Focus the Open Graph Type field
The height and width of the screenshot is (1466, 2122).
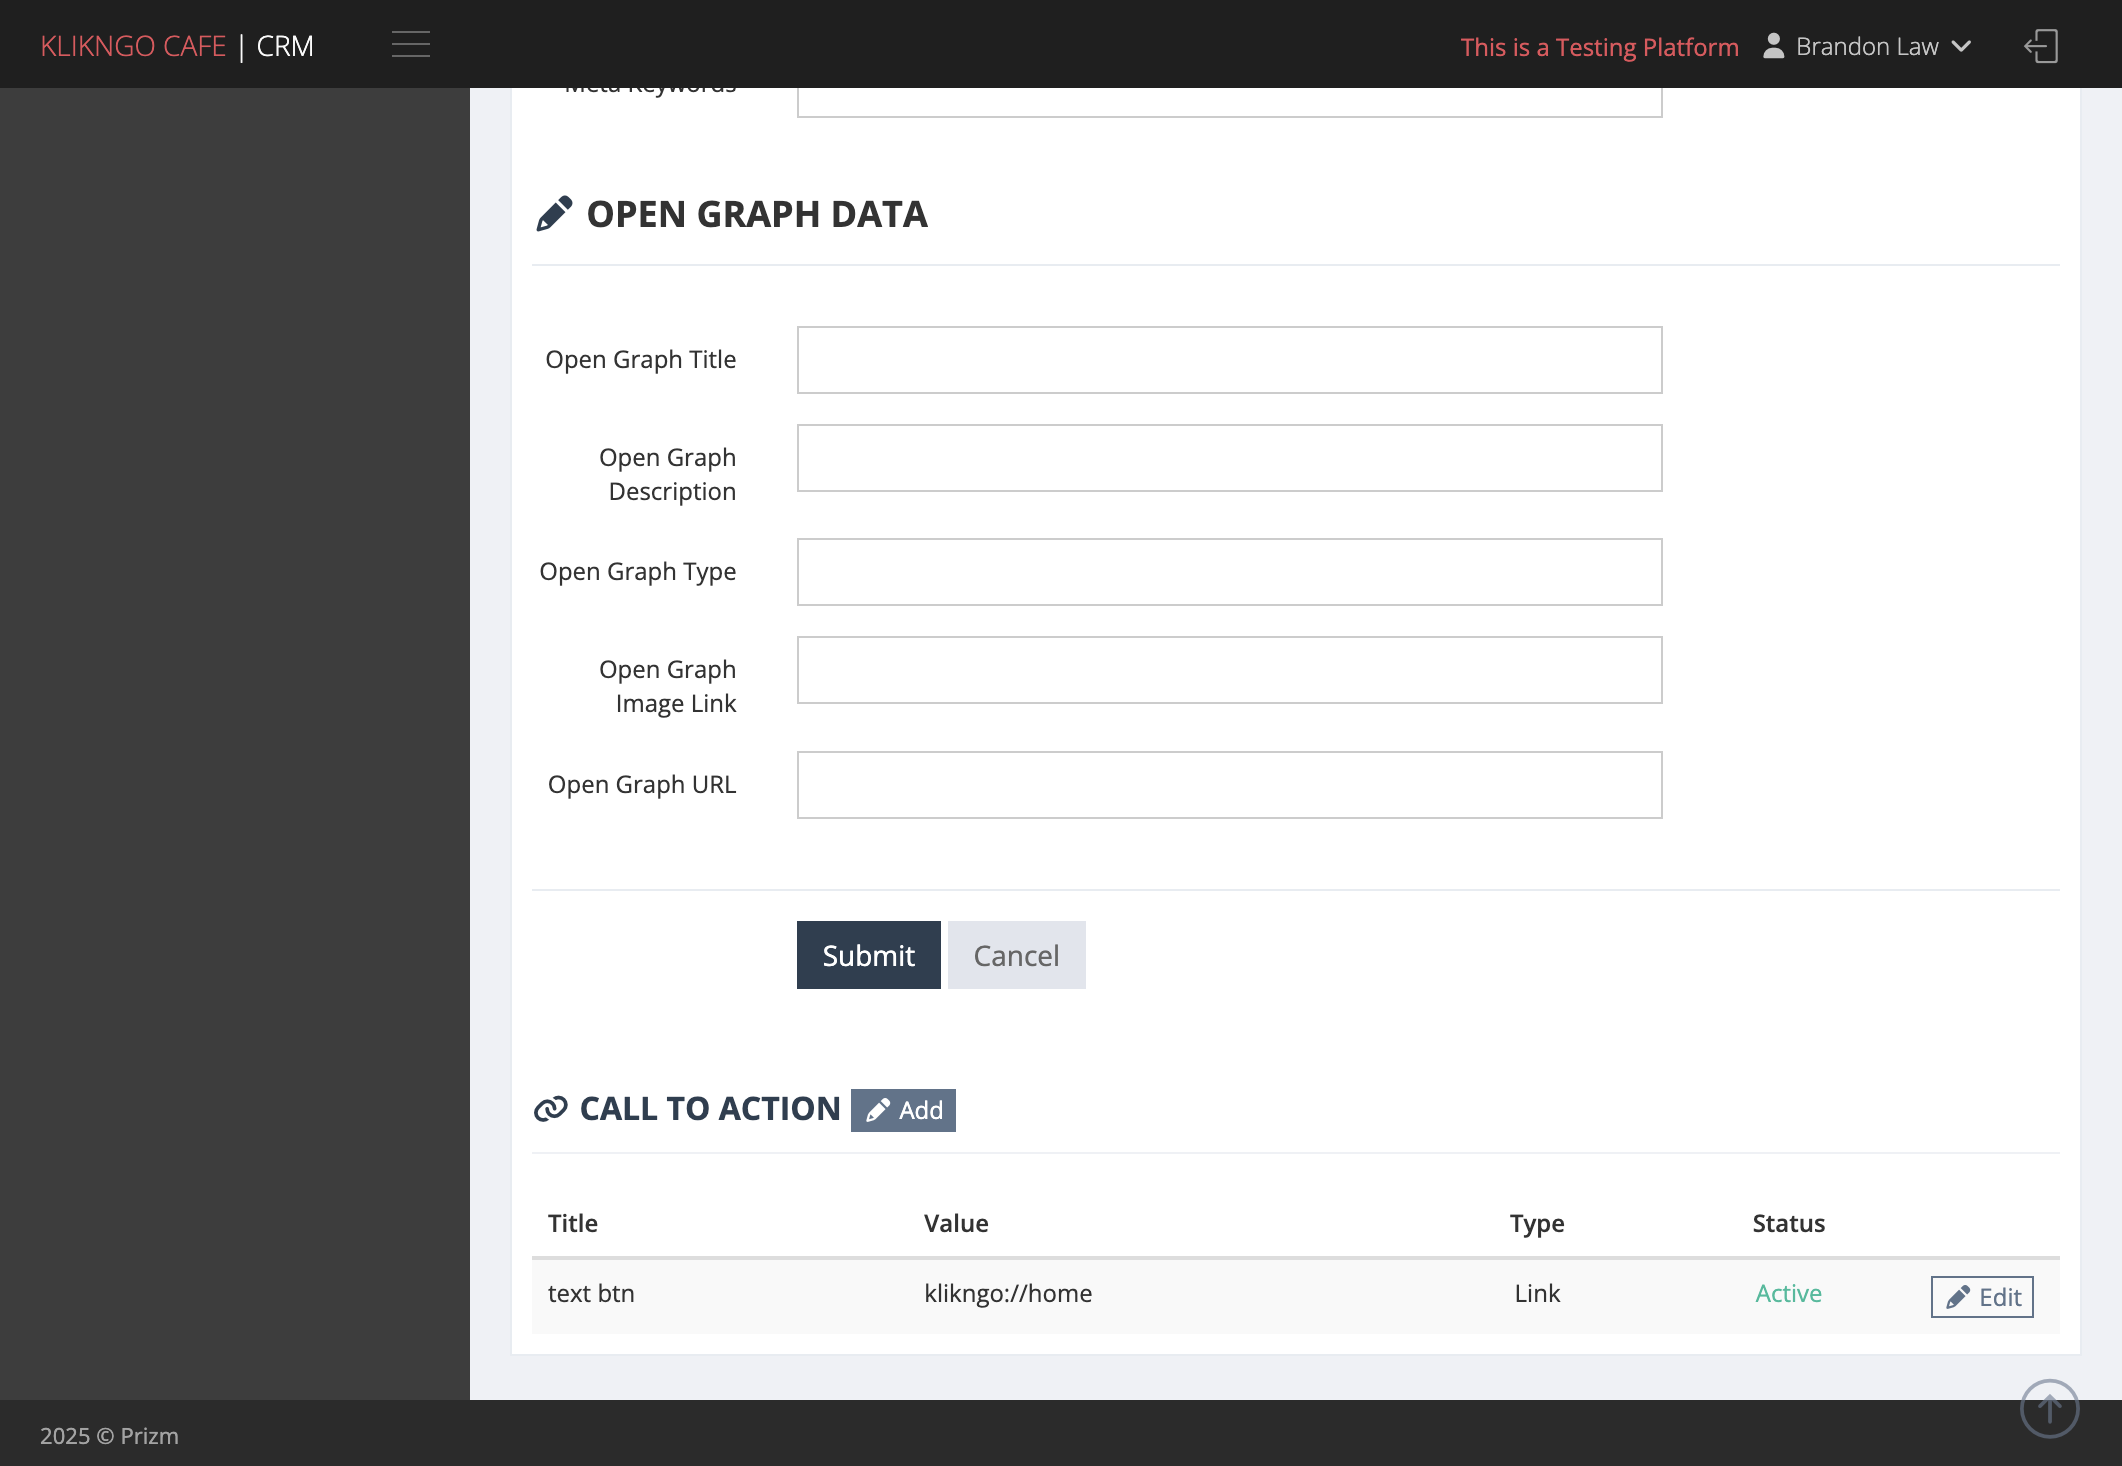pos(1229,572)
